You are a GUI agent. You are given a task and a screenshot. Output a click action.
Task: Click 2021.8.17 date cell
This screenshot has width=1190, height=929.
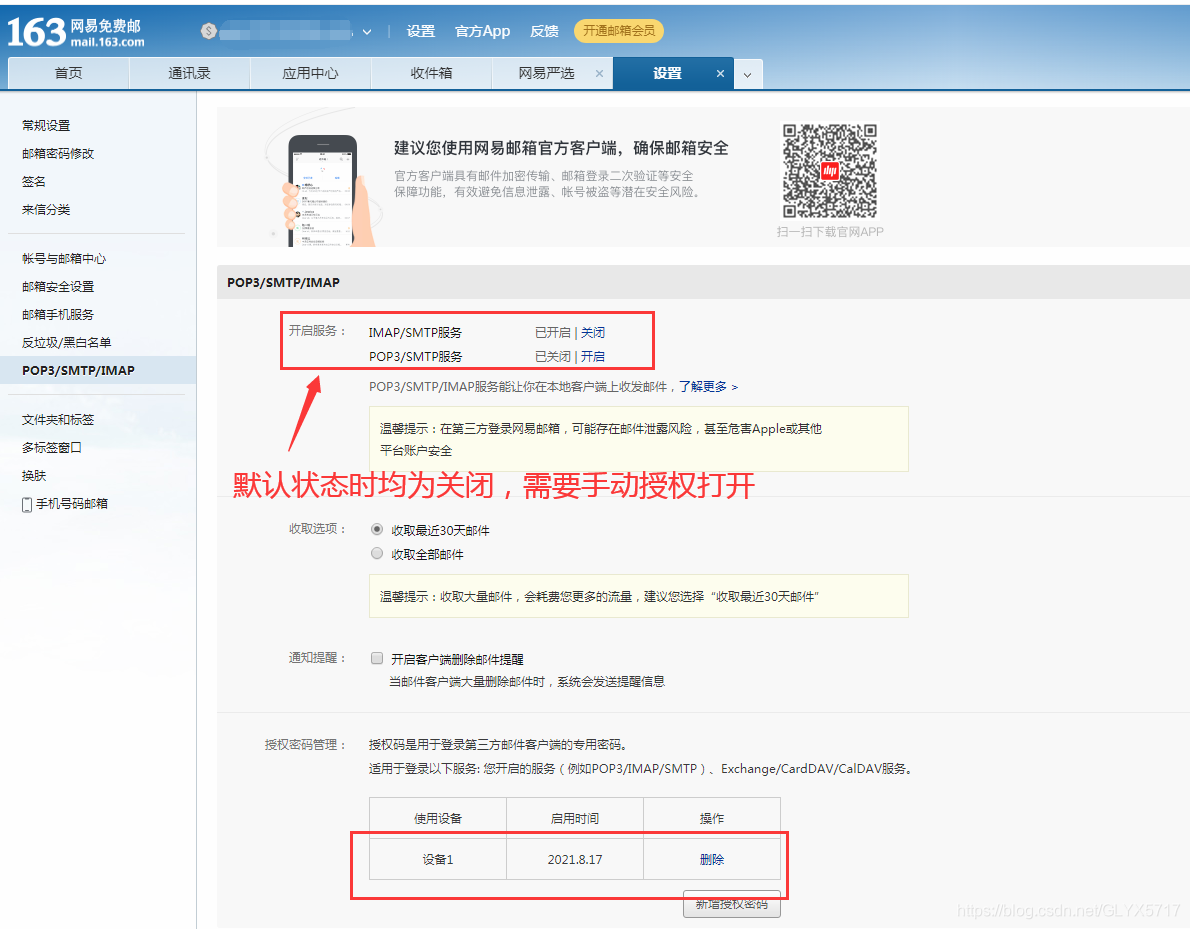tap(575, 860)
